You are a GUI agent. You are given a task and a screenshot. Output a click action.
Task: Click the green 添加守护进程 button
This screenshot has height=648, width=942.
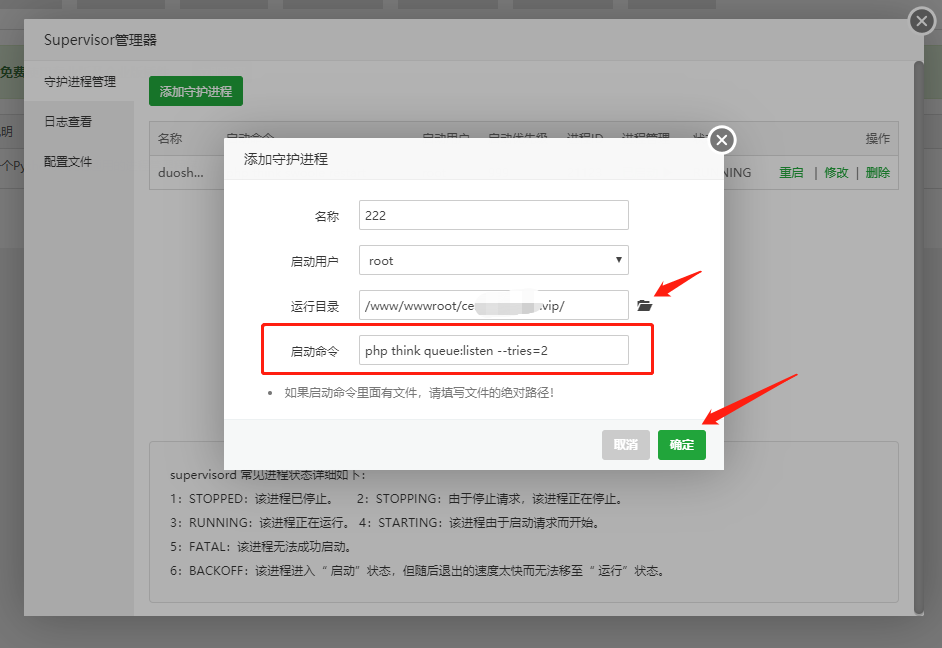(196, 91)
